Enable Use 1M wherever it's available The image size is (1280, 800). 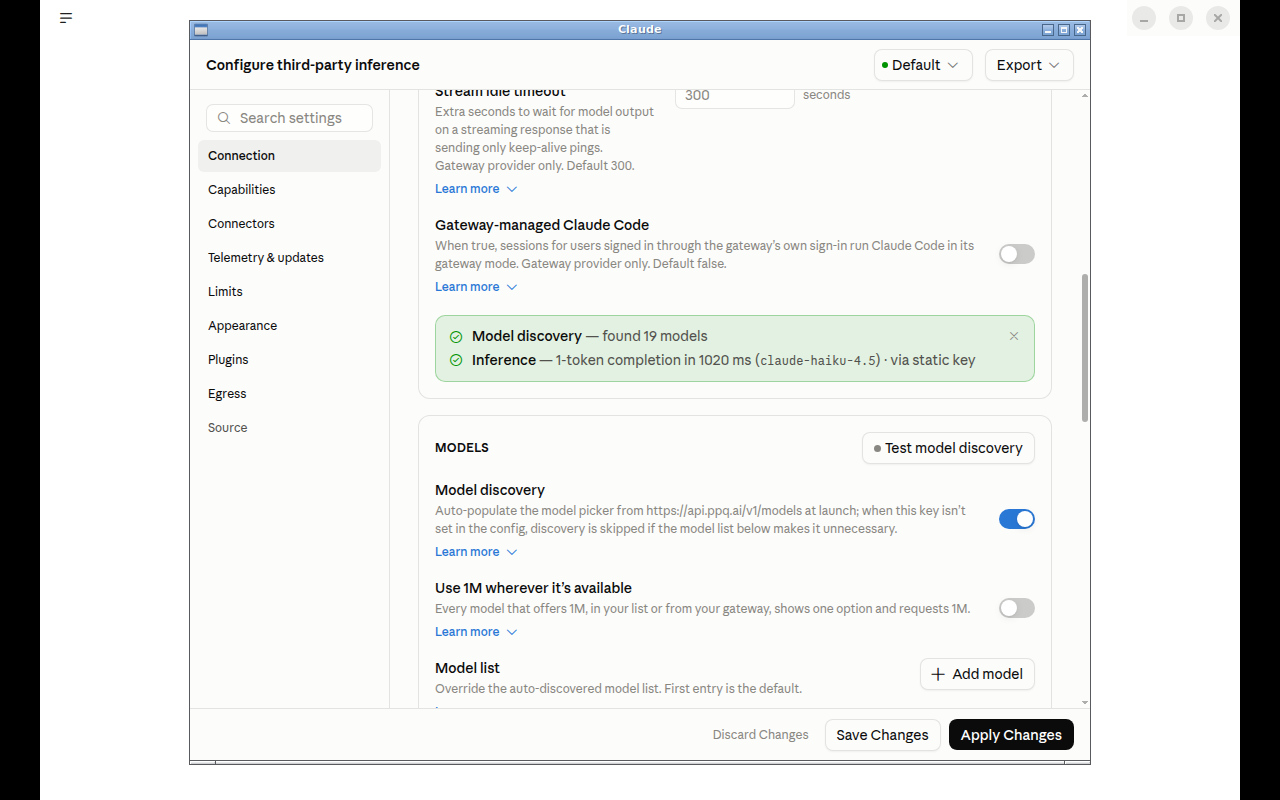click(x=1017, y=608)
